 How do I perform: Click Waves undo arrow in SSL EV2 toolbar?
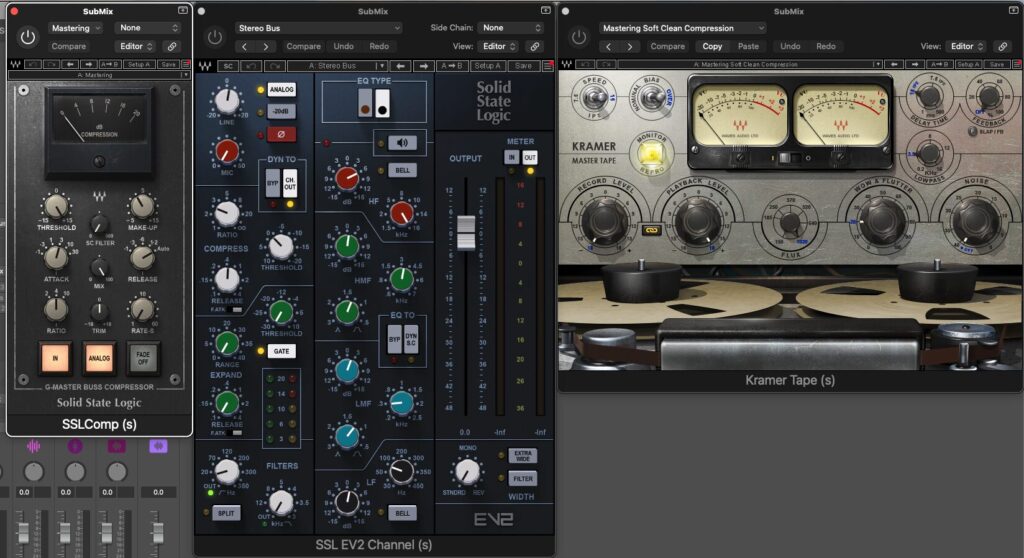tap(251, 66)
